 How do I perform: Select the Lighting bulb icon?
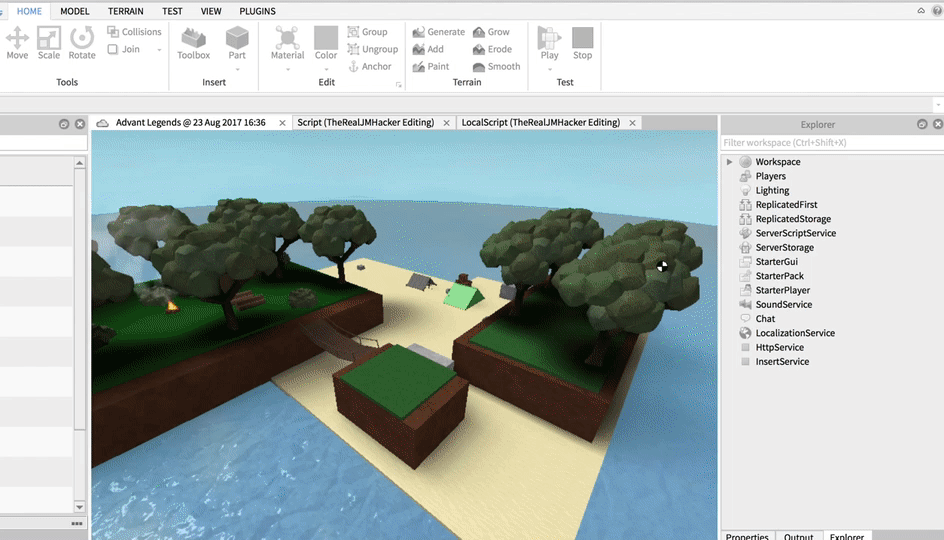click(745, 190)
